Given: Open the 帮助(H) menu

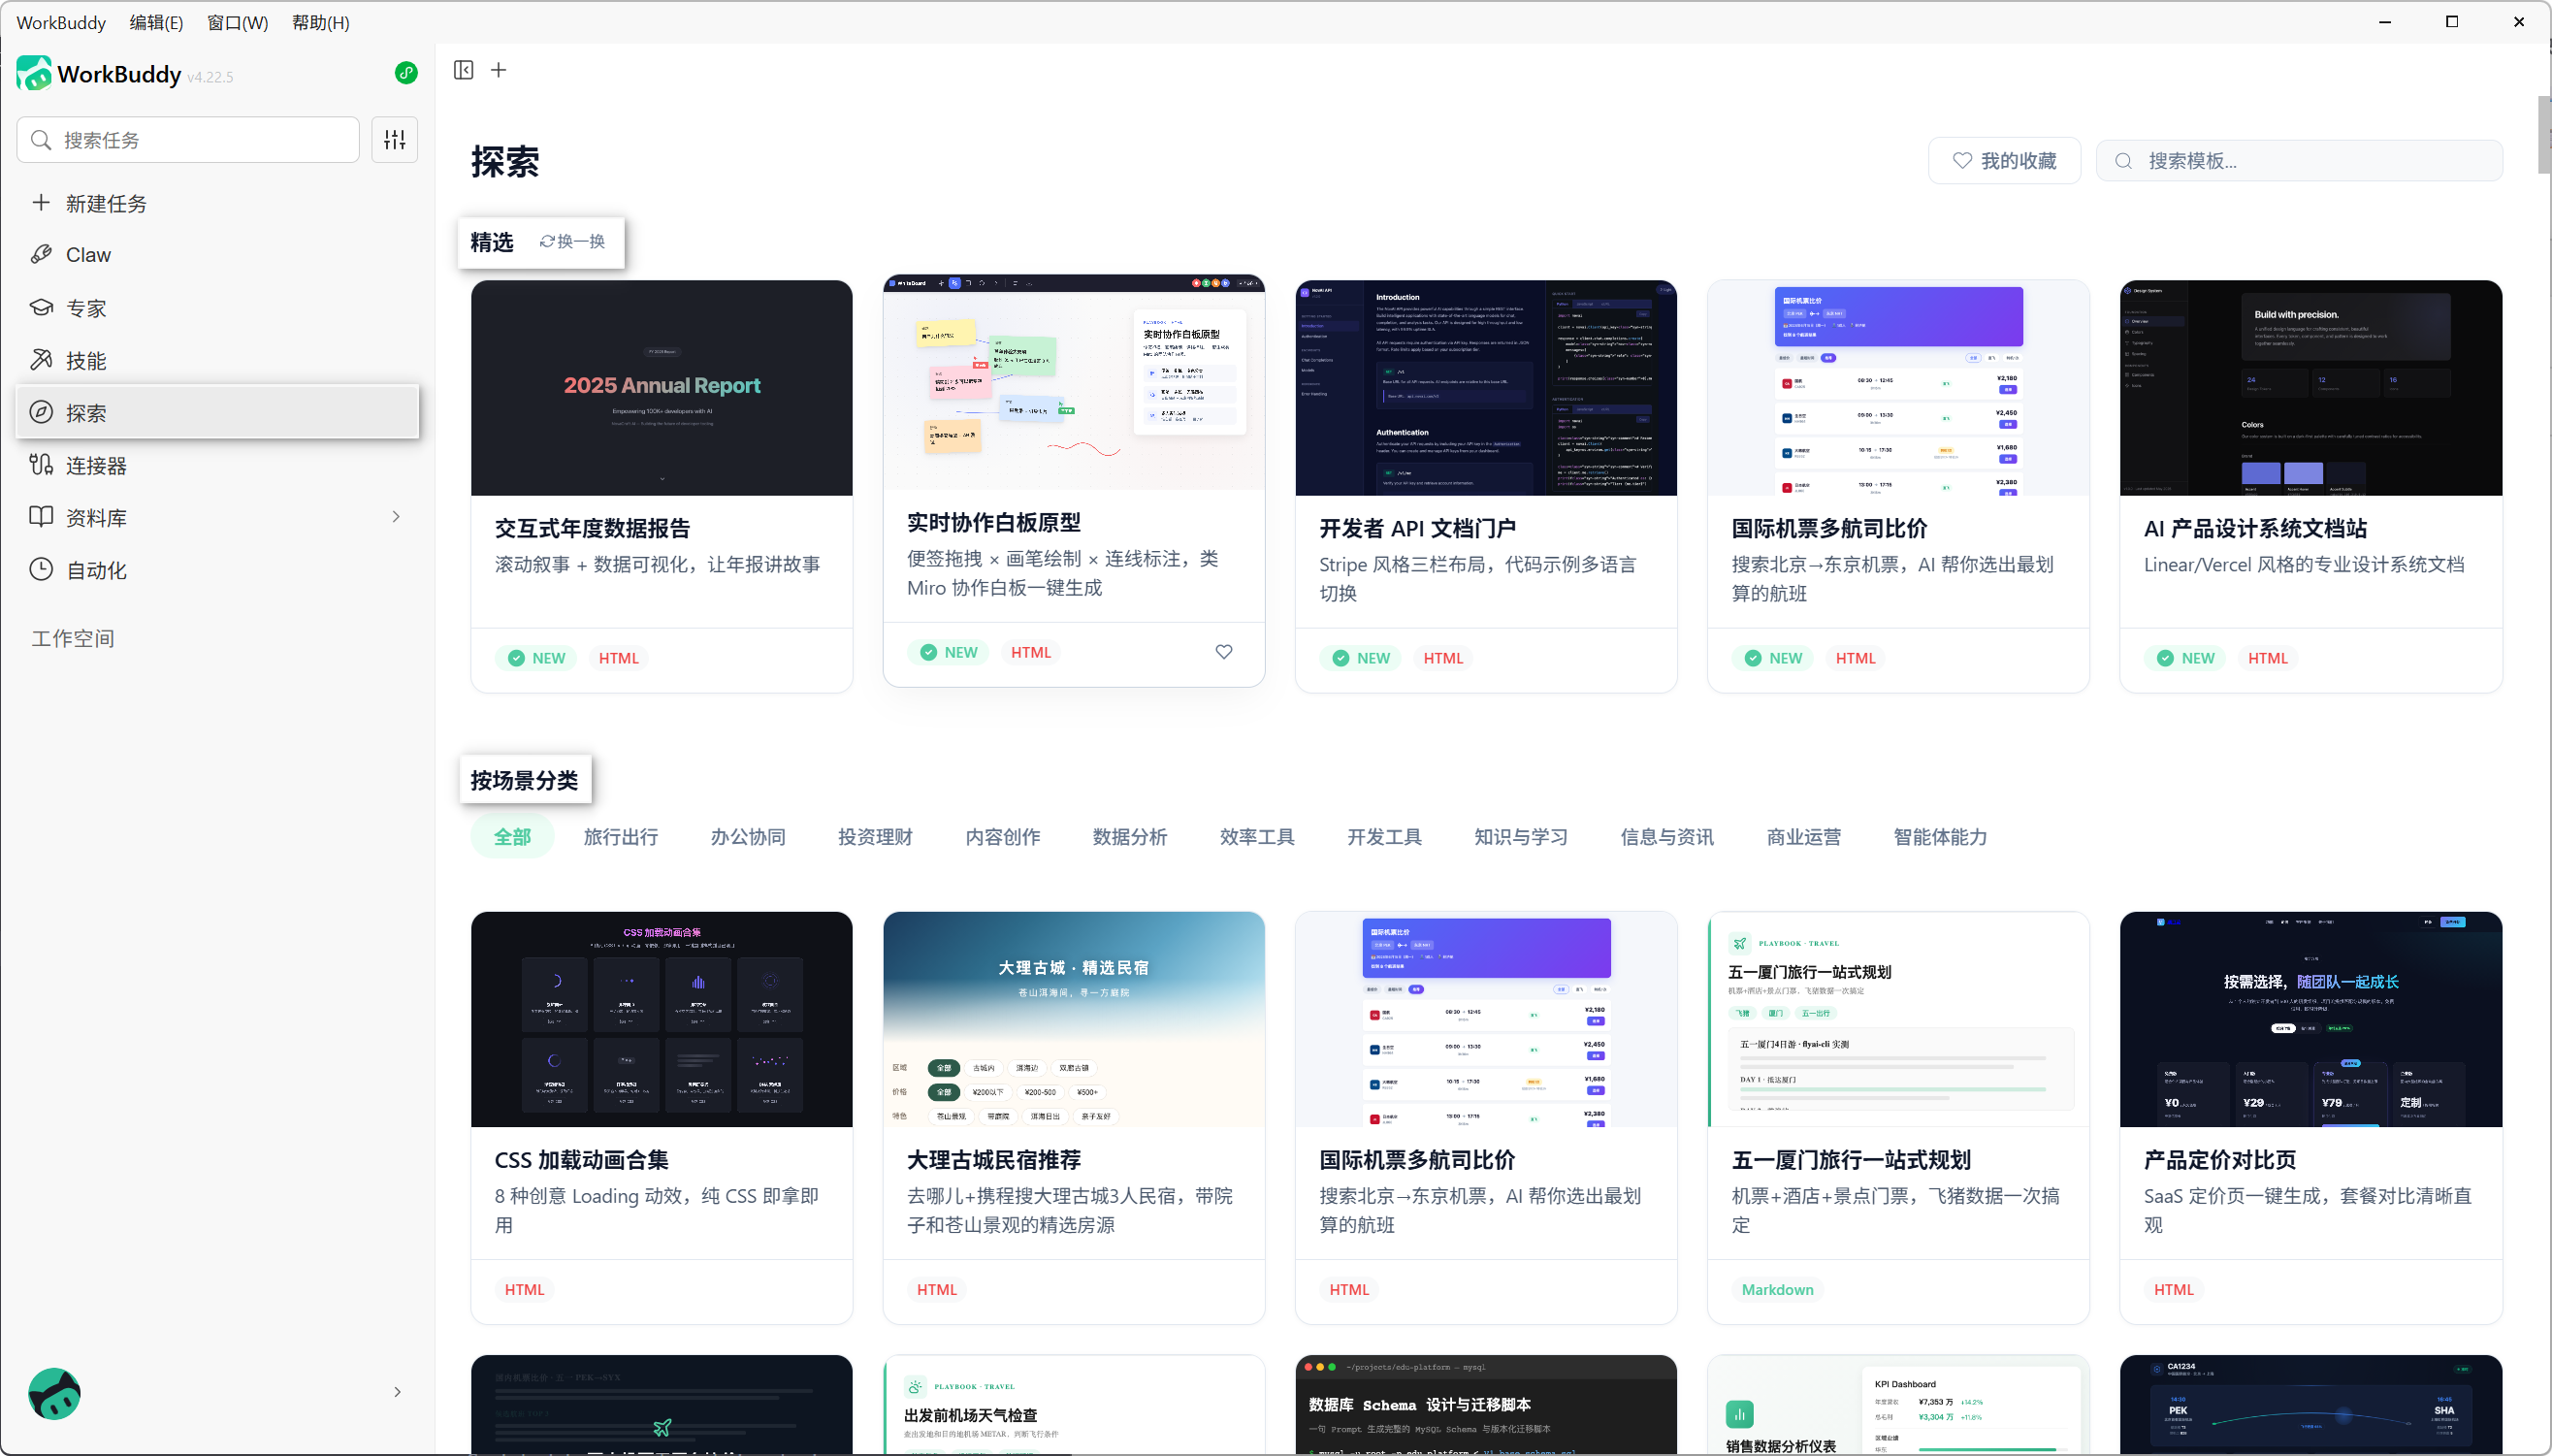Looking at the screenshot, I should click(x=320, y=22).
